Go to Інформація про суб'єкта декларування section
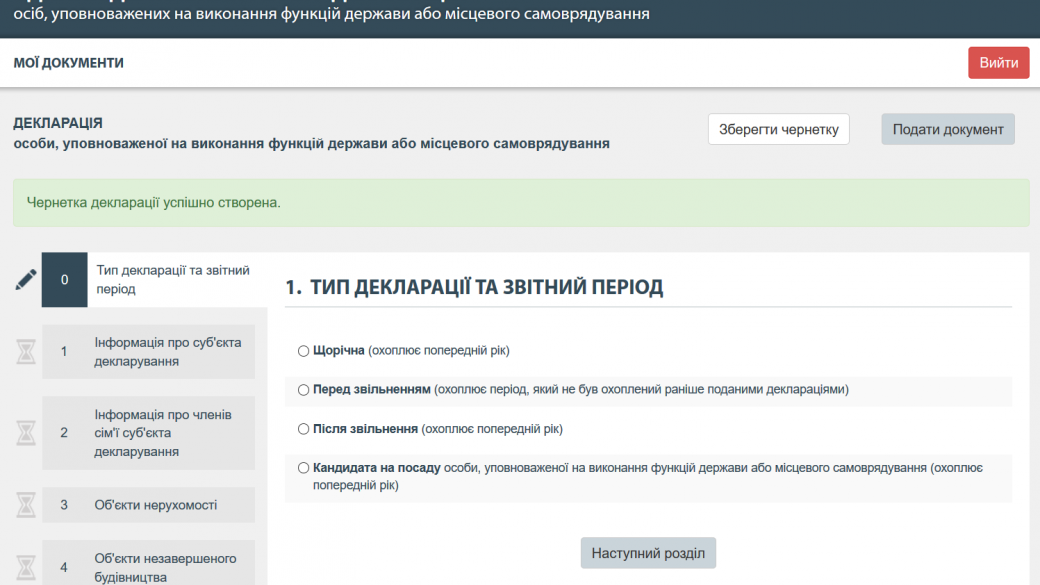This screenshot has height=585, width=1040. coord(167,352)
